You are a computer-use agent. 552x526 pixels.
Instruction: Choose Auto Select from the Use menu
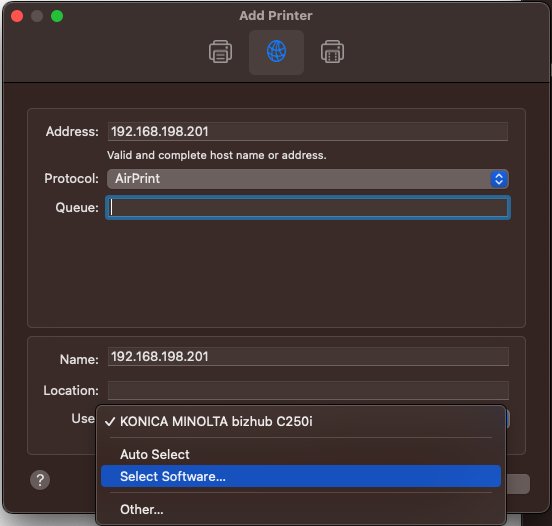301,454
